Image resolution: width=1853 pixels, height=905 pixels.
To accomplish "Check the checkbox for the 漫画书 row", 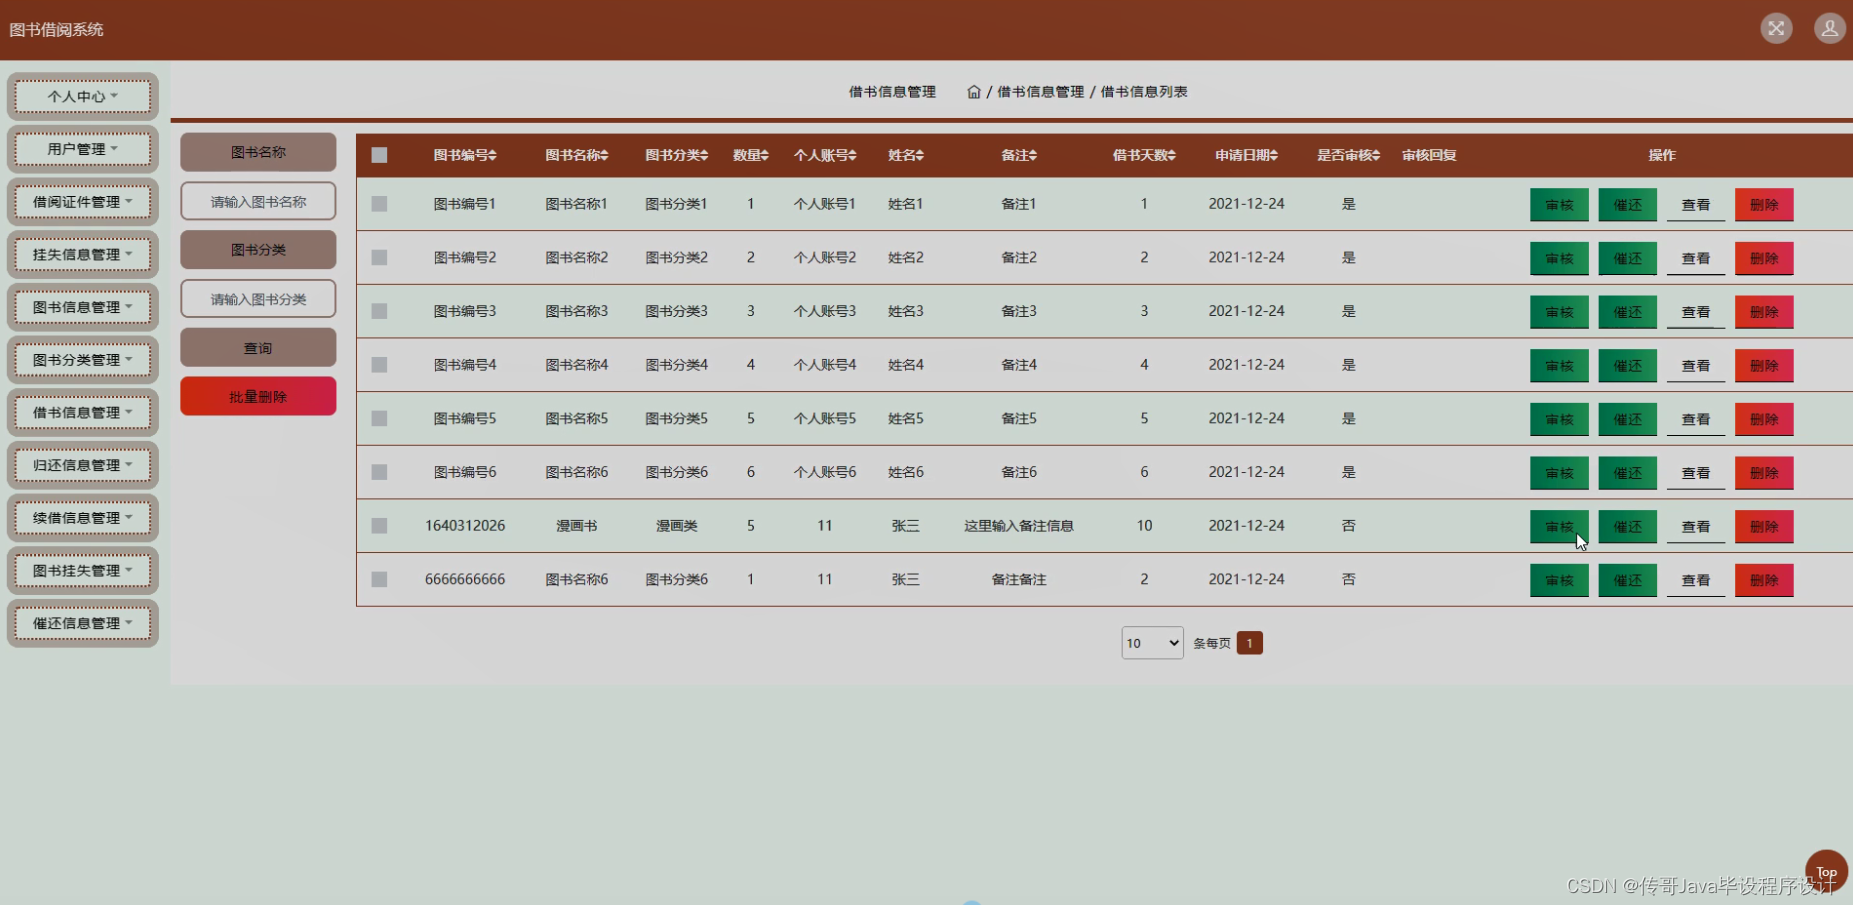I will coord(379,525).
